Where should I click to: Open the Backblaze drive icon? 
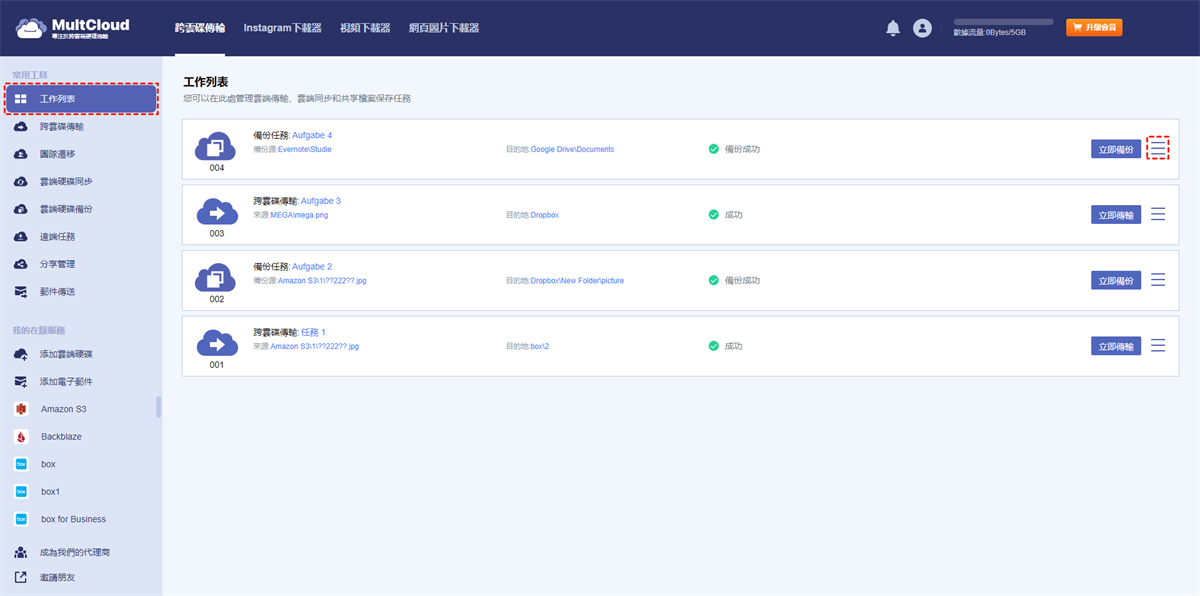(21, 437)
